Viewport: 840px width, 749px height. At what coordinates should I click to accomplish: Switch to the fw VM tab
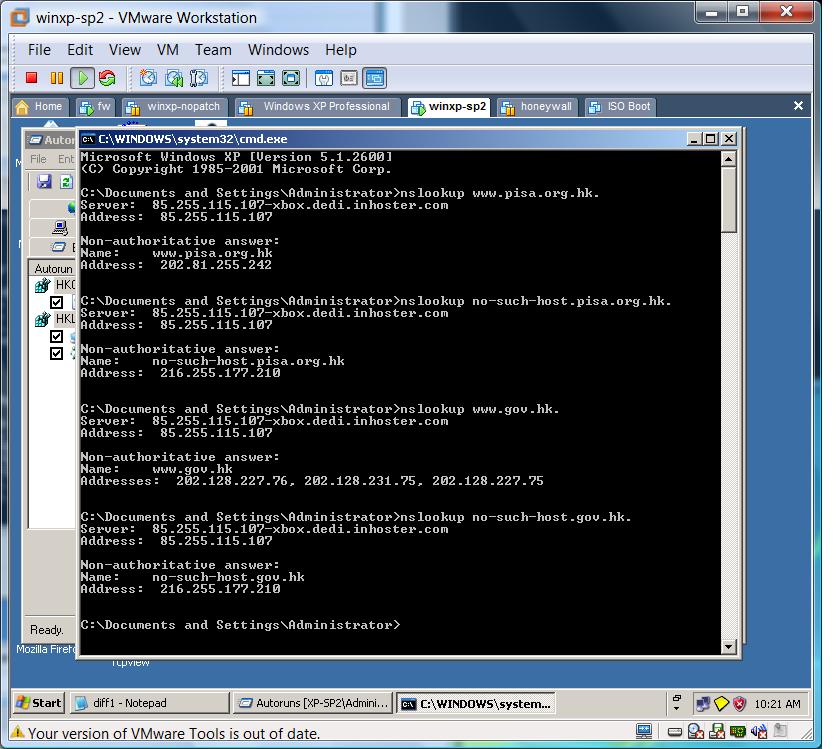[95, 107]
